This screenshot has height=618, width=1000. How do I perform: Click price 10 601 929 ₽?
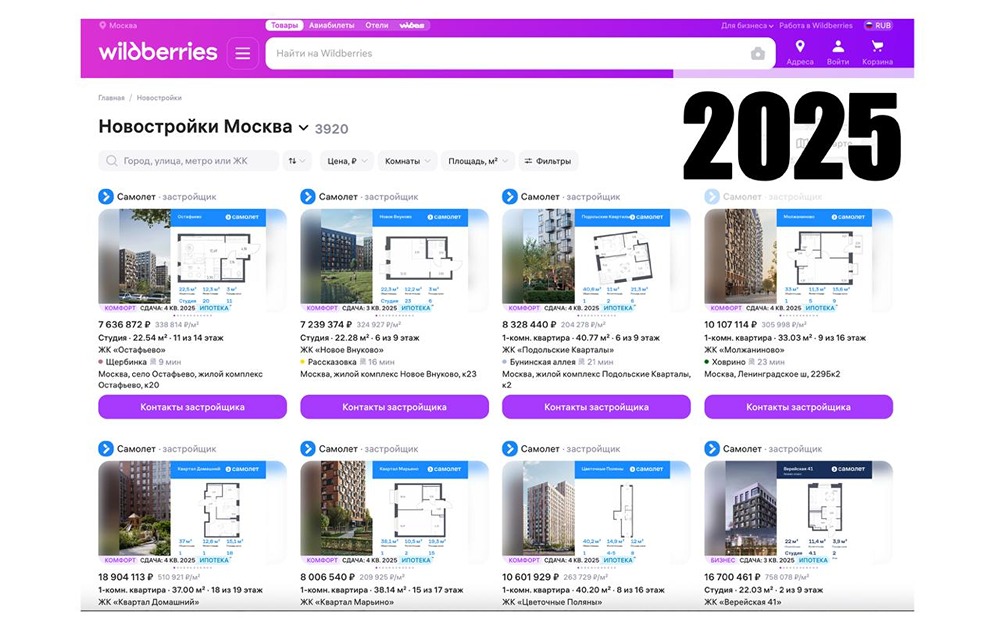(531, 577)
